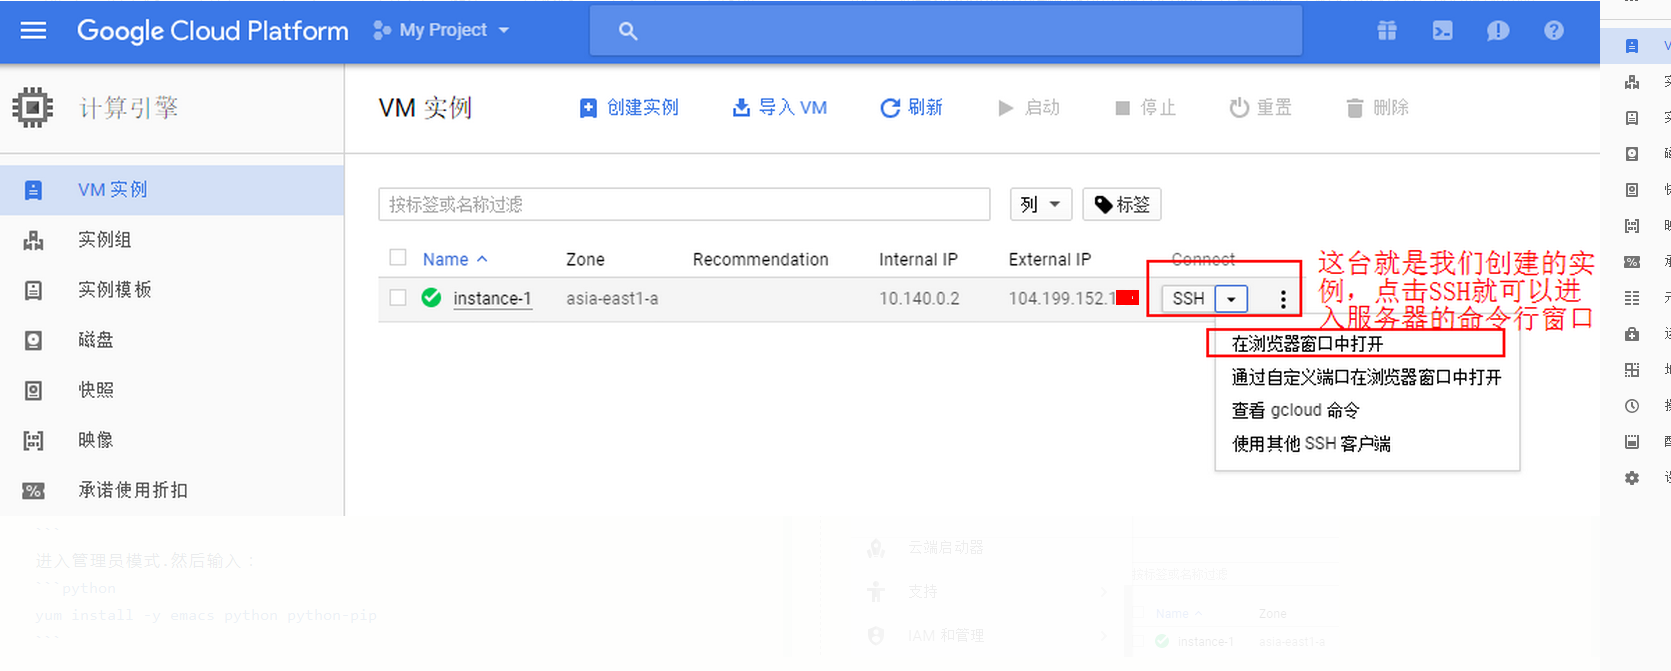Open the 列 columns dropdown
The height and width of the screenshot is (671, 1671).
pyautogui.click(x=1041, y=204)
